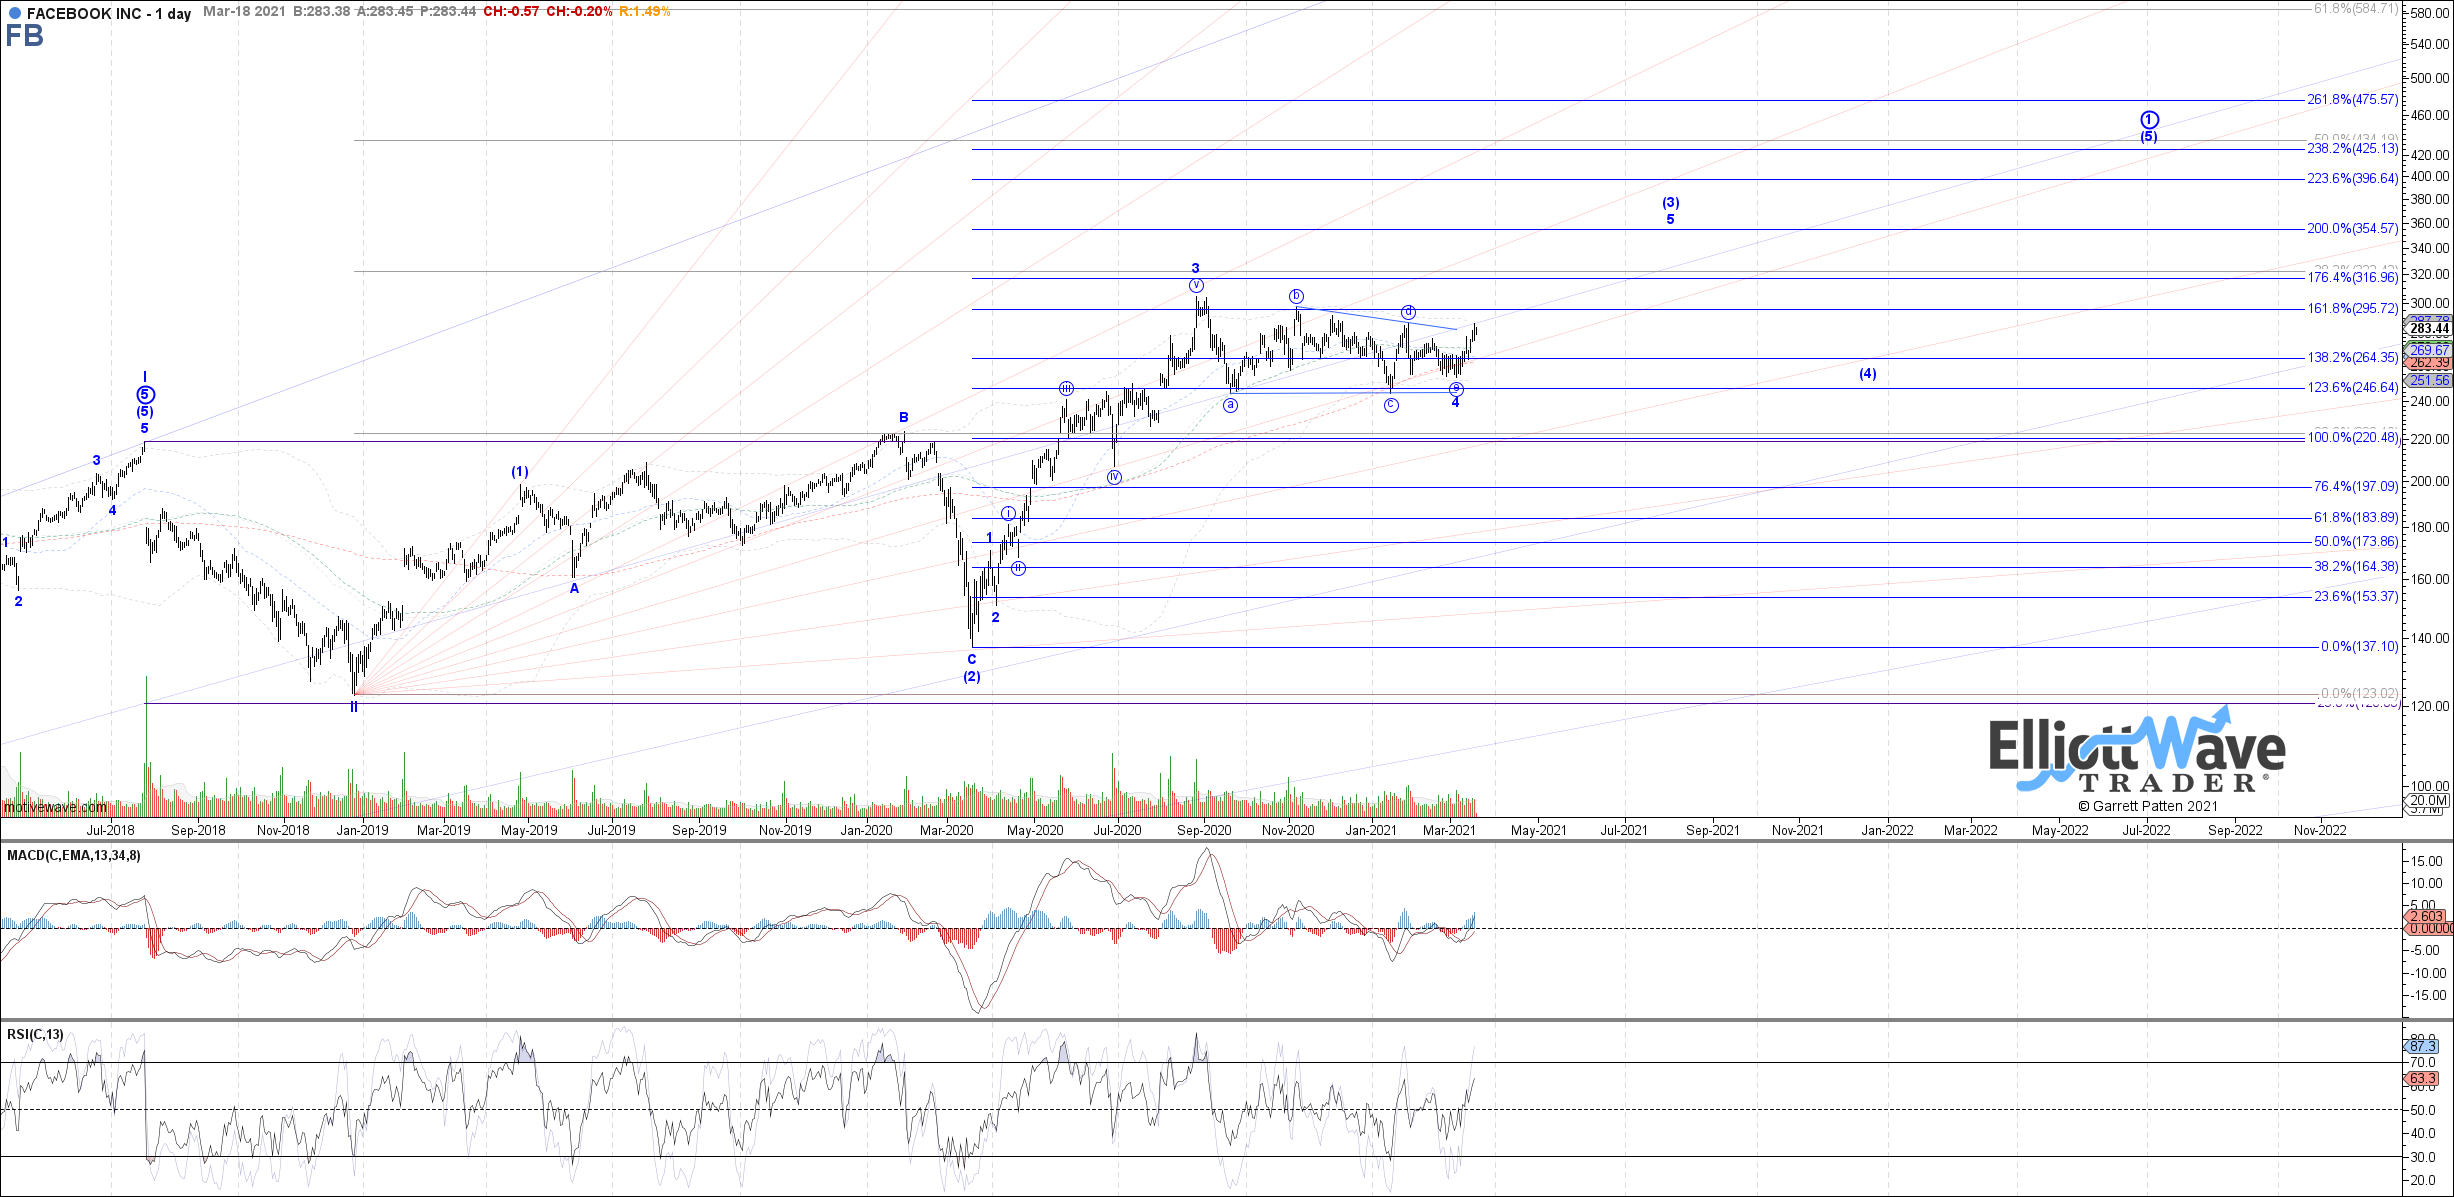Click the price value P:283.44
2454x1197 pixels.
pyautogui.click(x=448, y=12)
